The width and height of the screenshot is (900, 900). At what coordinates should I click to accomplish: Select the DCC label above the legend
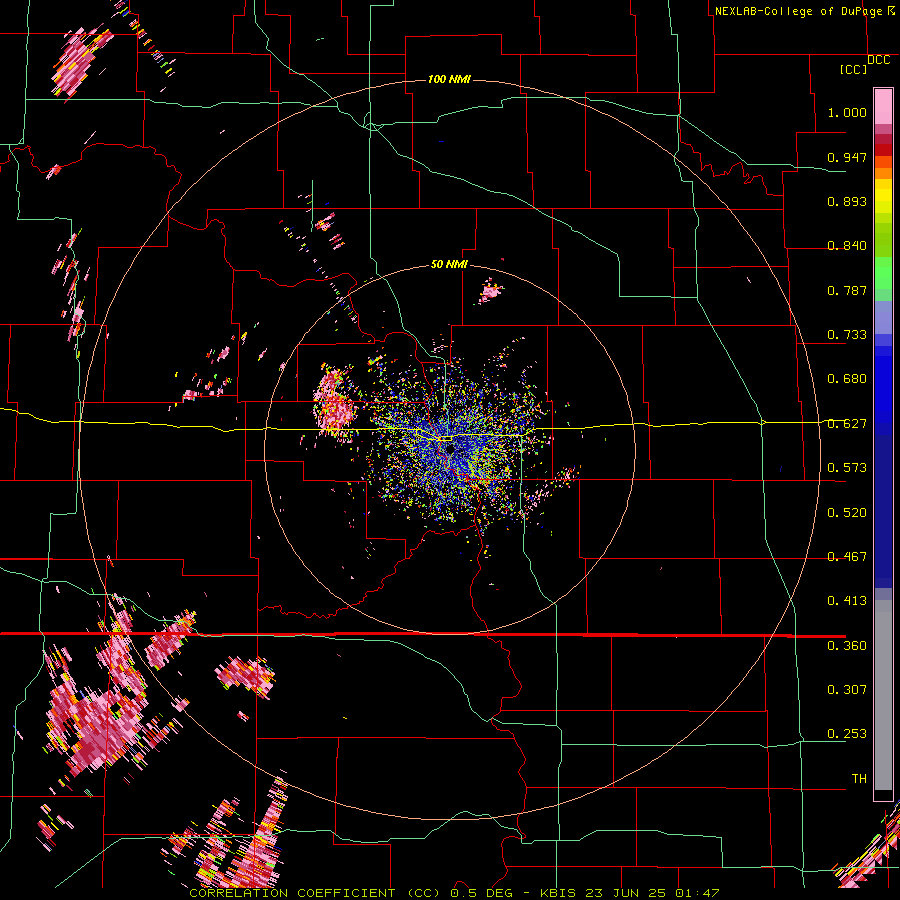coord(878,60)
